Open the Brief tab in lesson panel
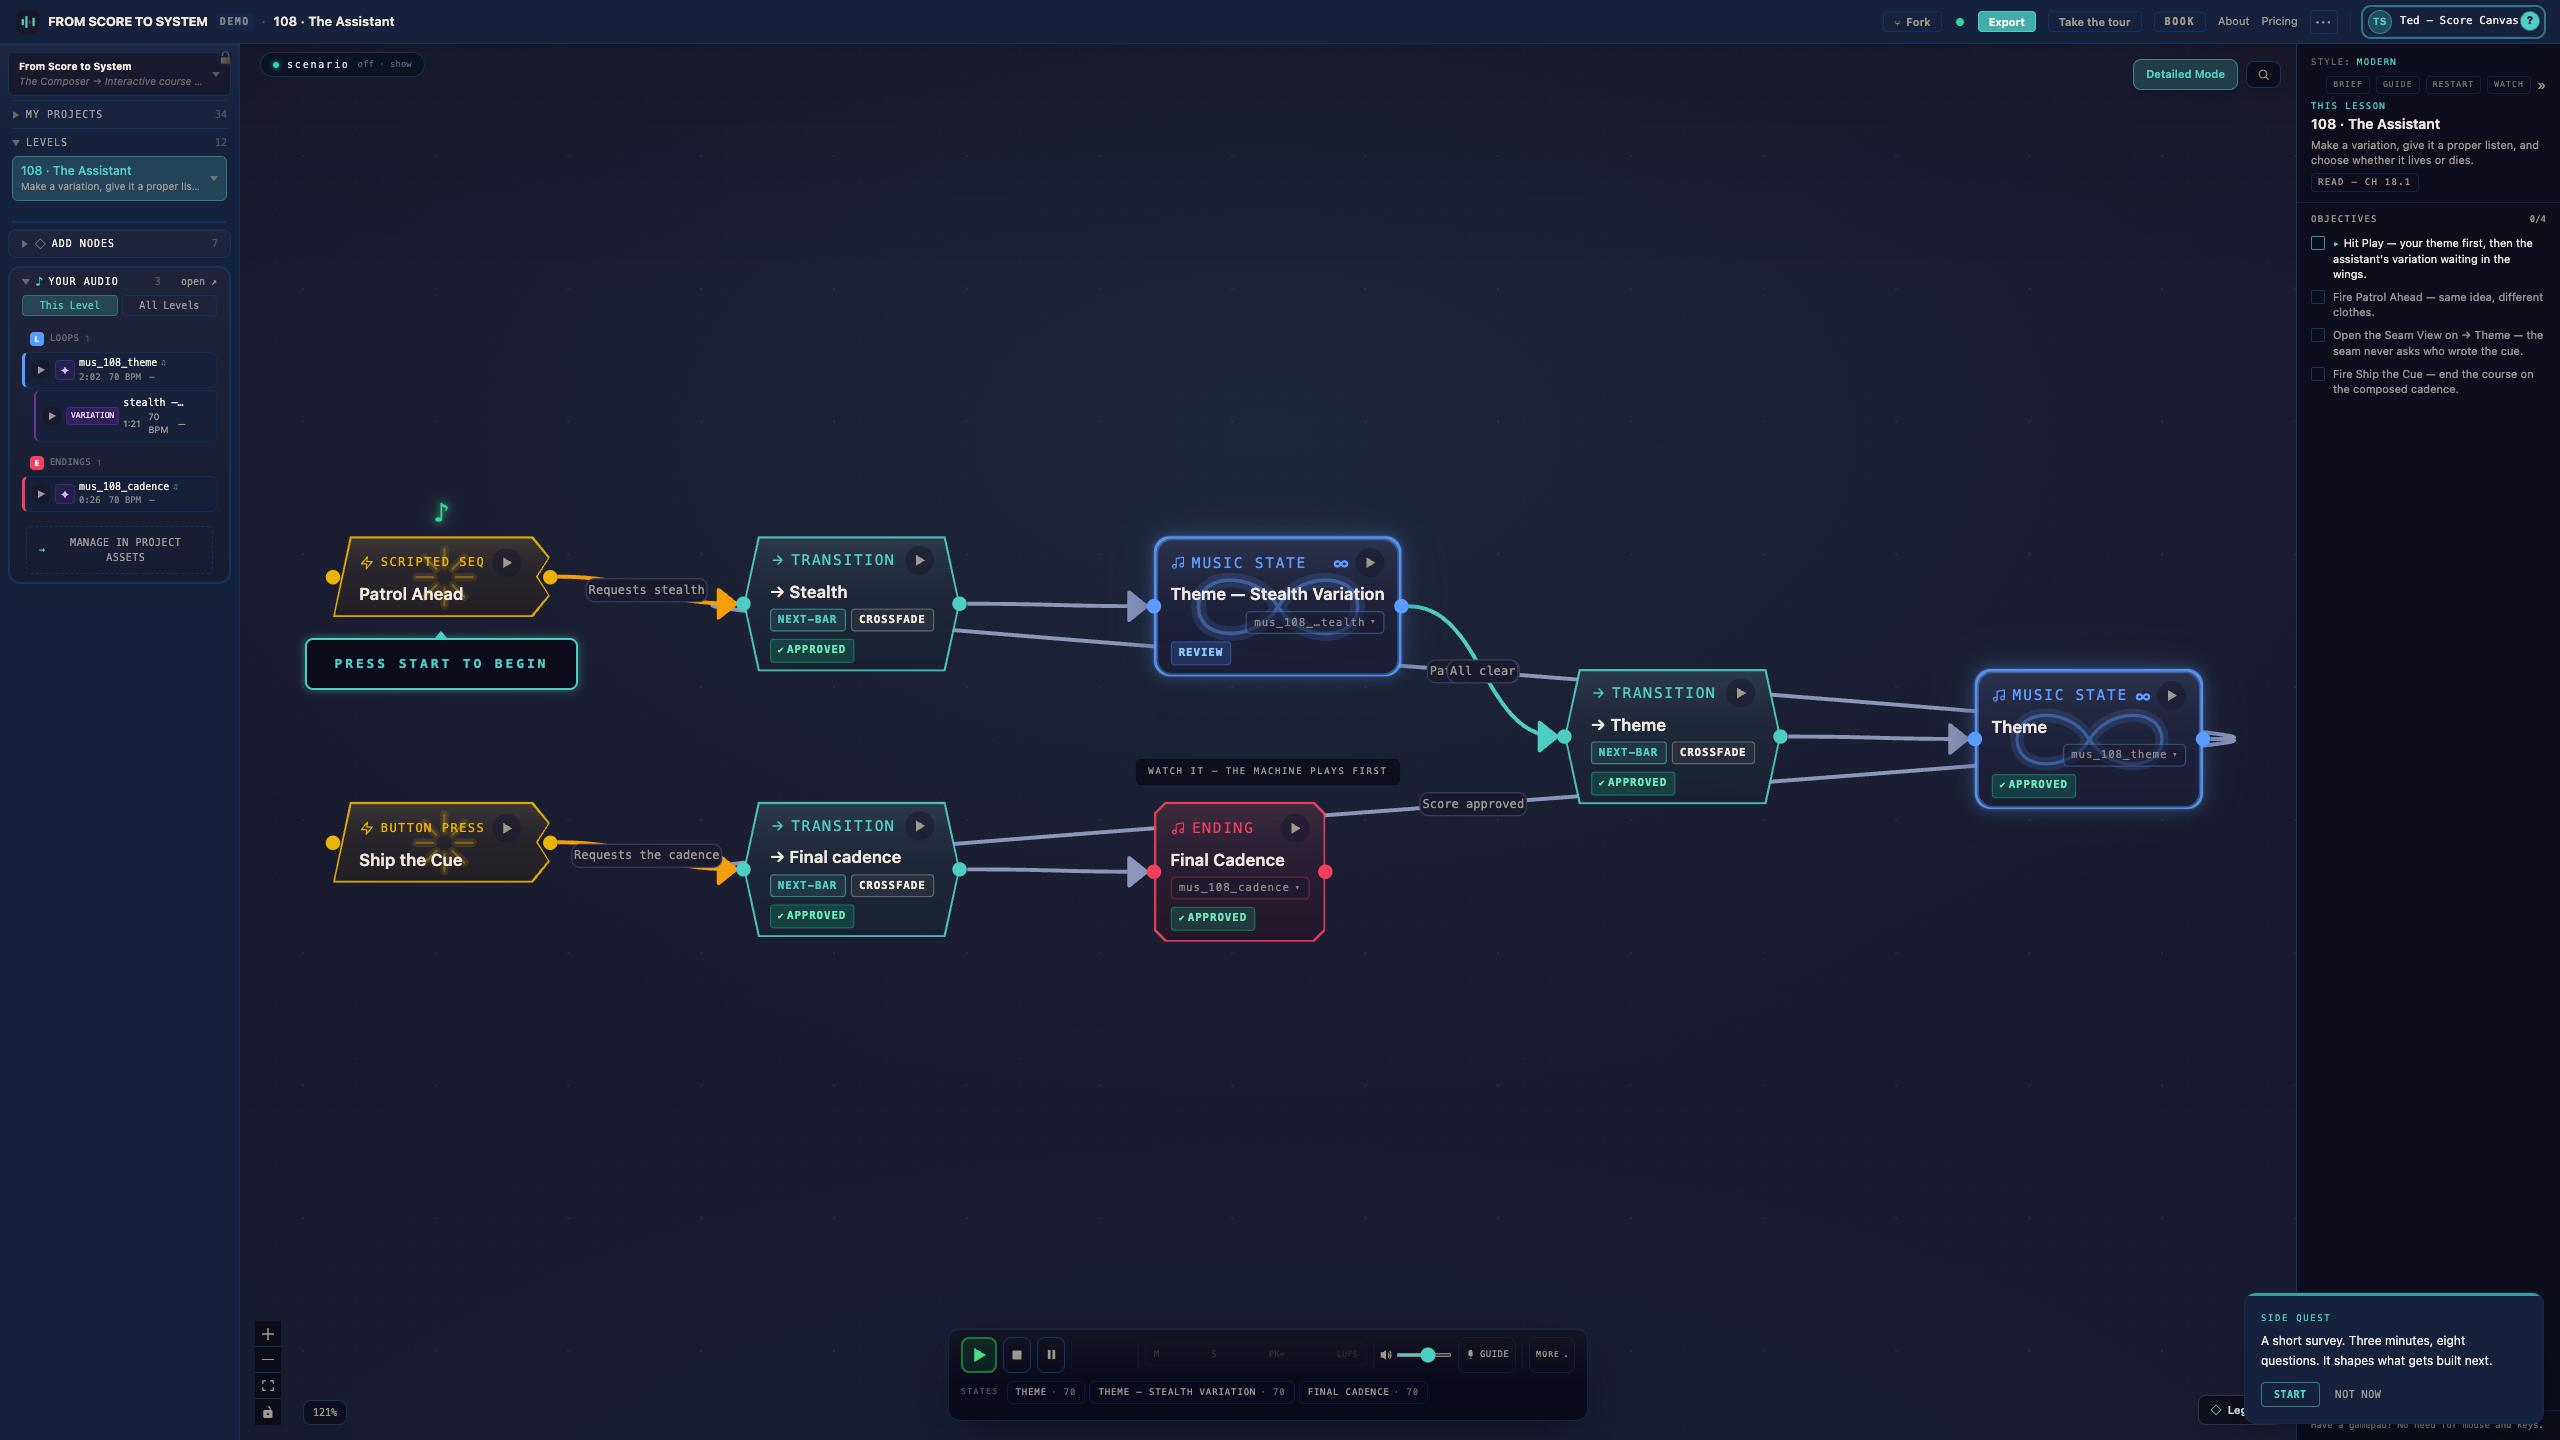2560x1440 pixels. [x=2347, y=85]
